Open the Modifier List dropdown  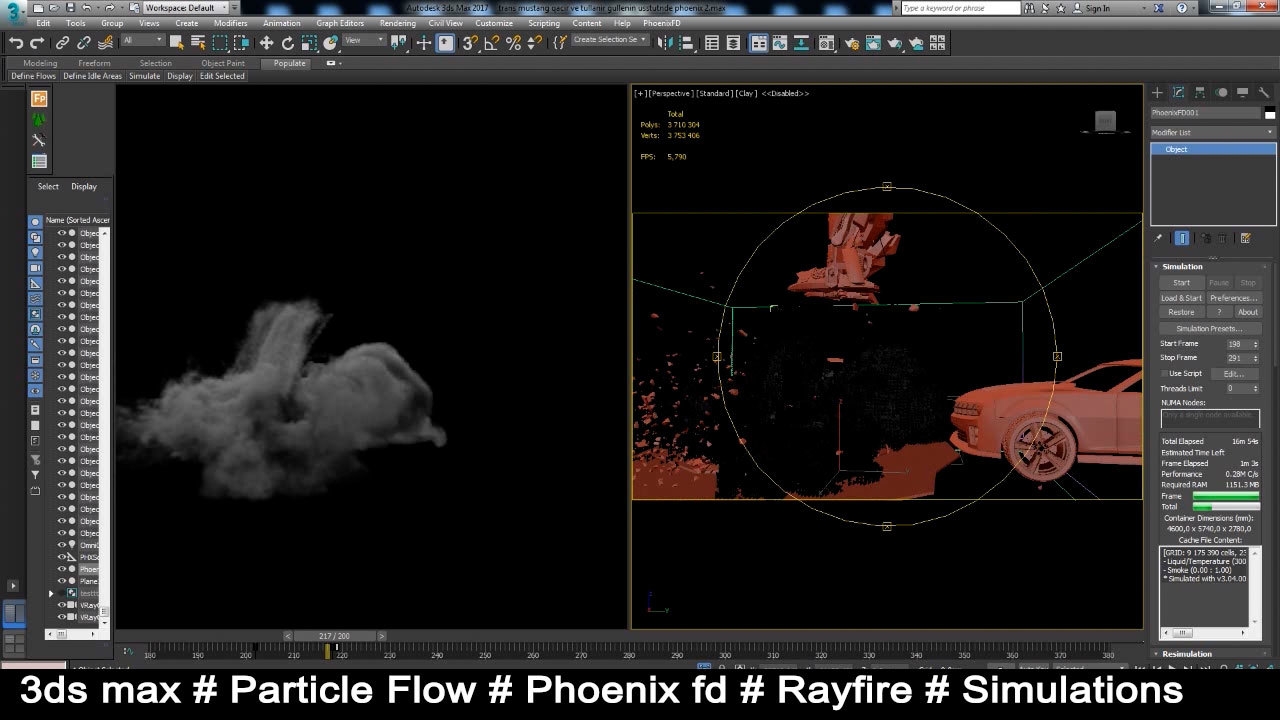click(1213, 132)
